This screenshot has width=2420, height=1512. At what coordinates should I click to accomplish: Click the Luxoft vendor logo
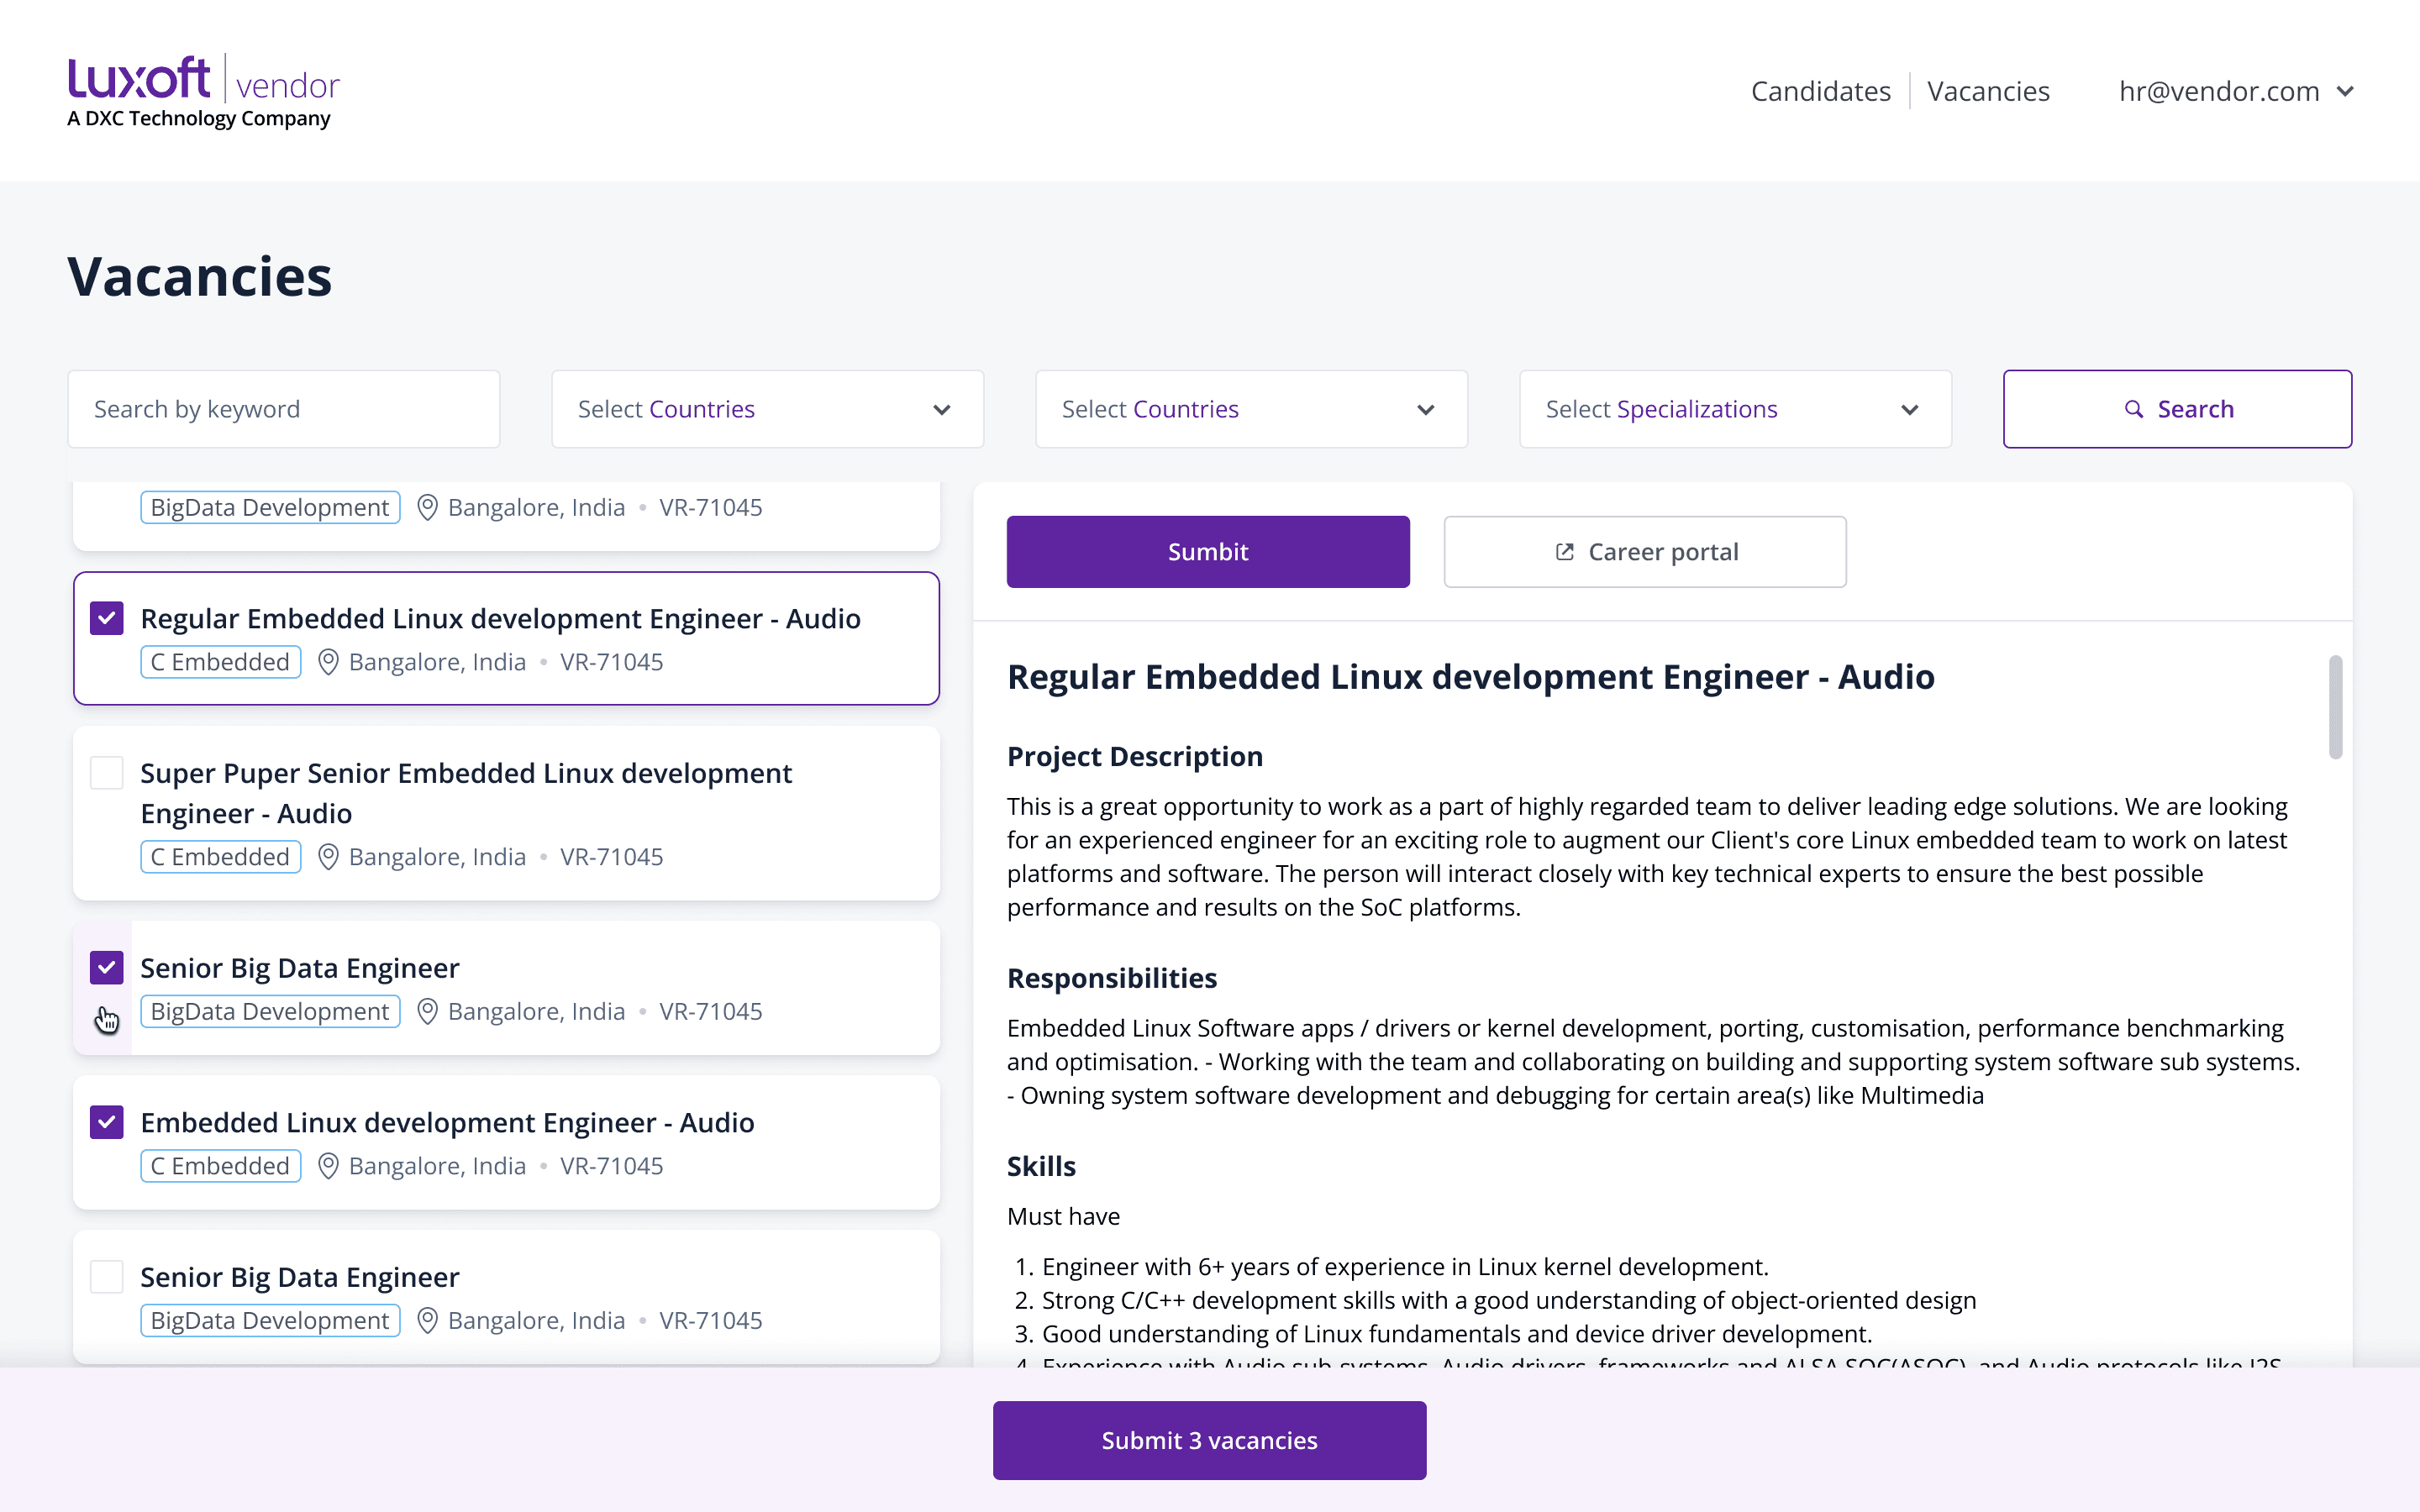pos(203,91)
